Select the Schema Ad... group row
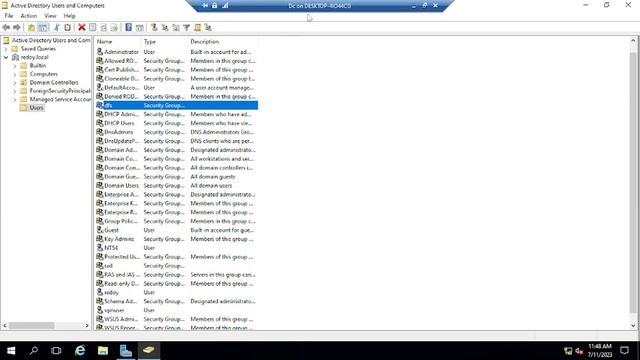This screenshot has width=640, height=360. coord(176,301)
